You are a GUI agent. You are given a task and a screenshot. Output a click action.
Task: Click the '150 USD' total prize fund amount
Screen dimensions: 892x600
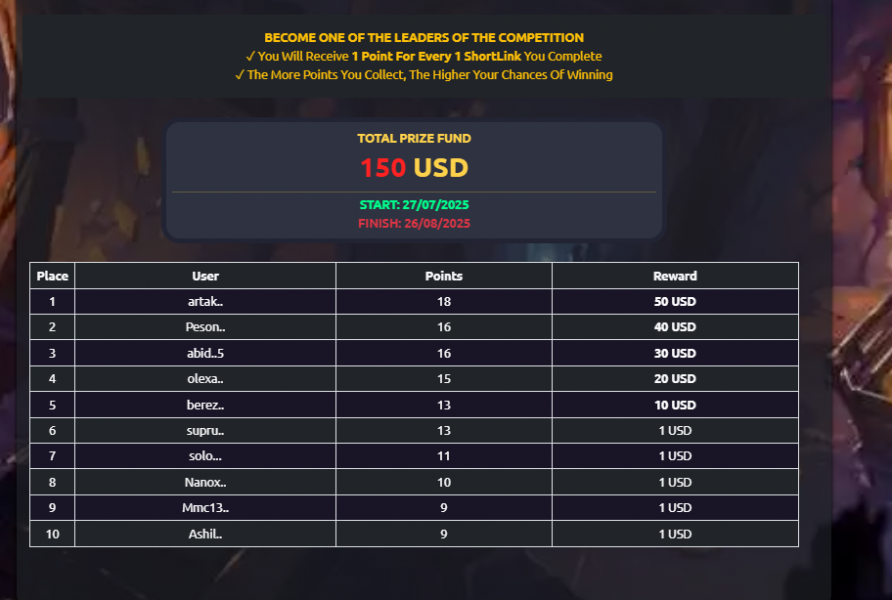point(414,168)
